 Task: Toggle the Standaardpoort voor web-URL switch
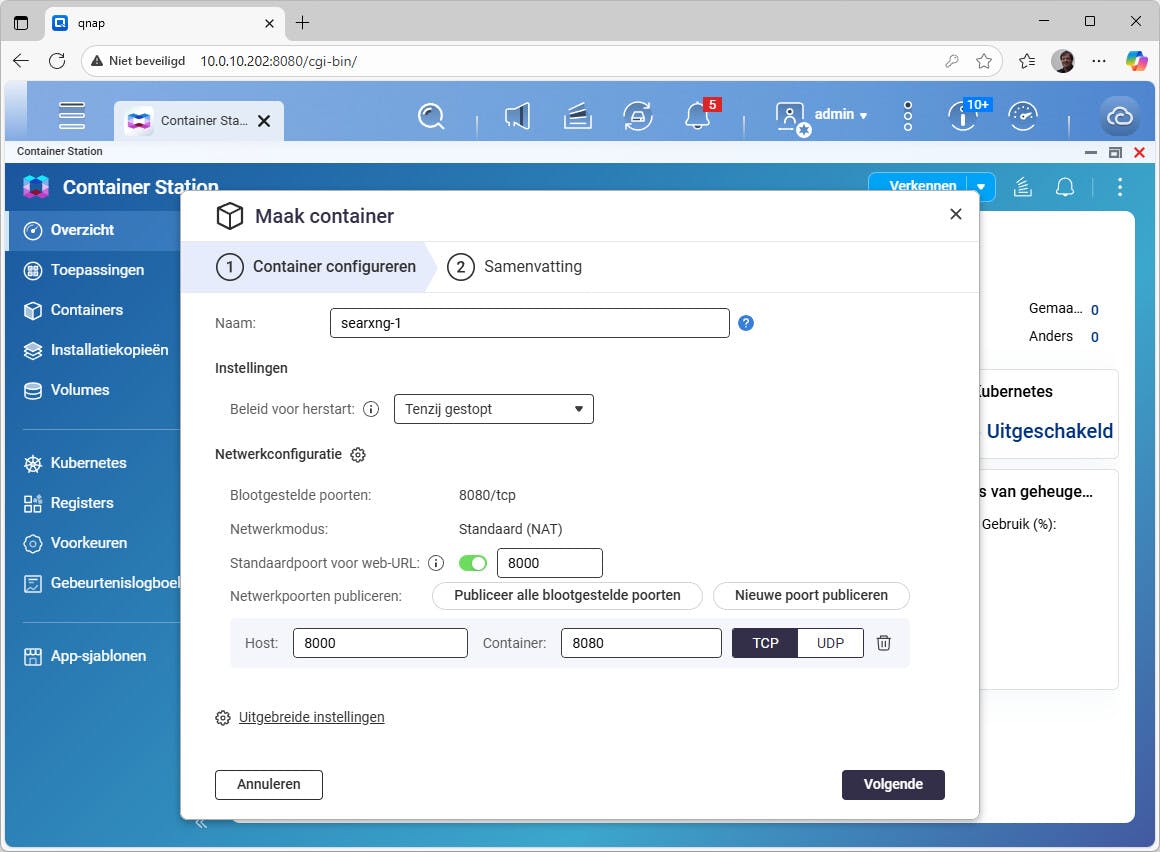tap(473, 564)
